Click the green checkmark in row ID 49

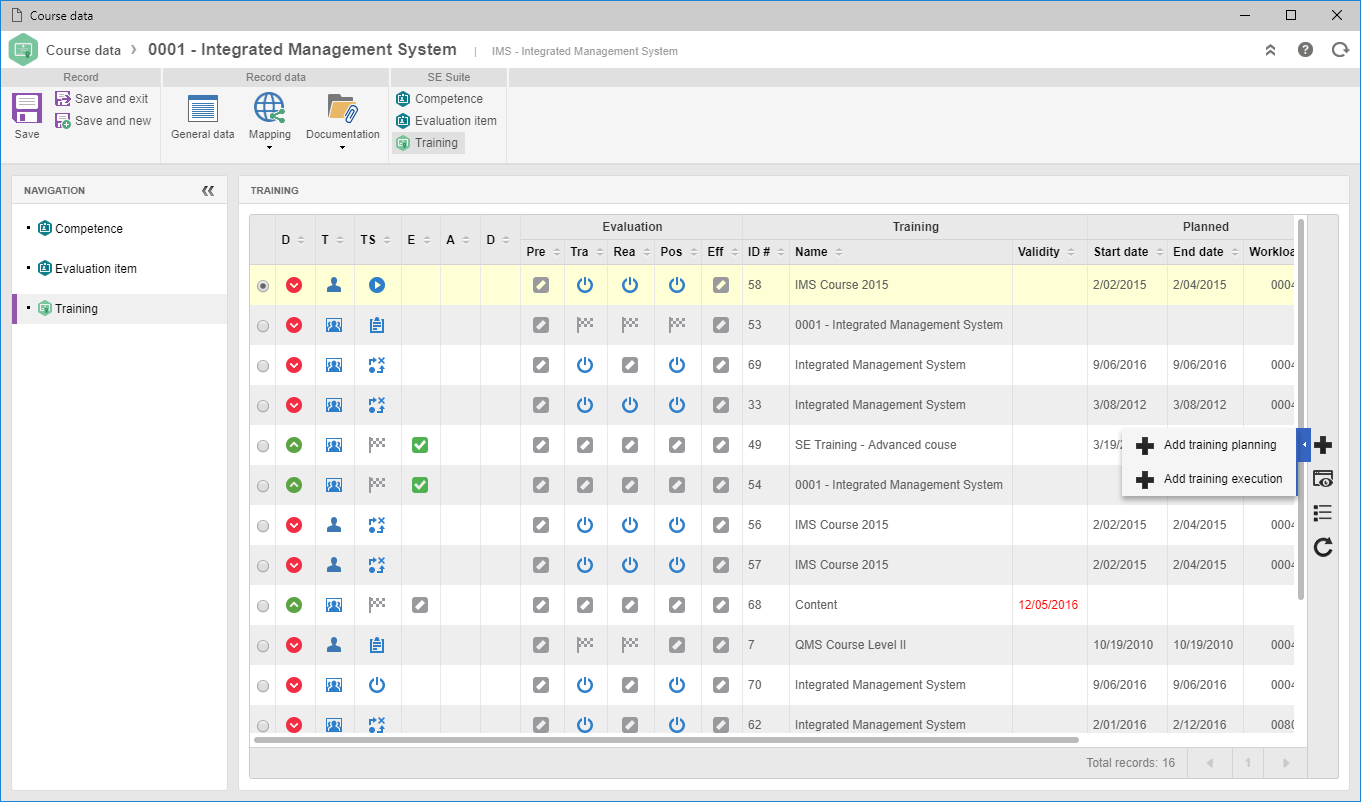[420, 445]
